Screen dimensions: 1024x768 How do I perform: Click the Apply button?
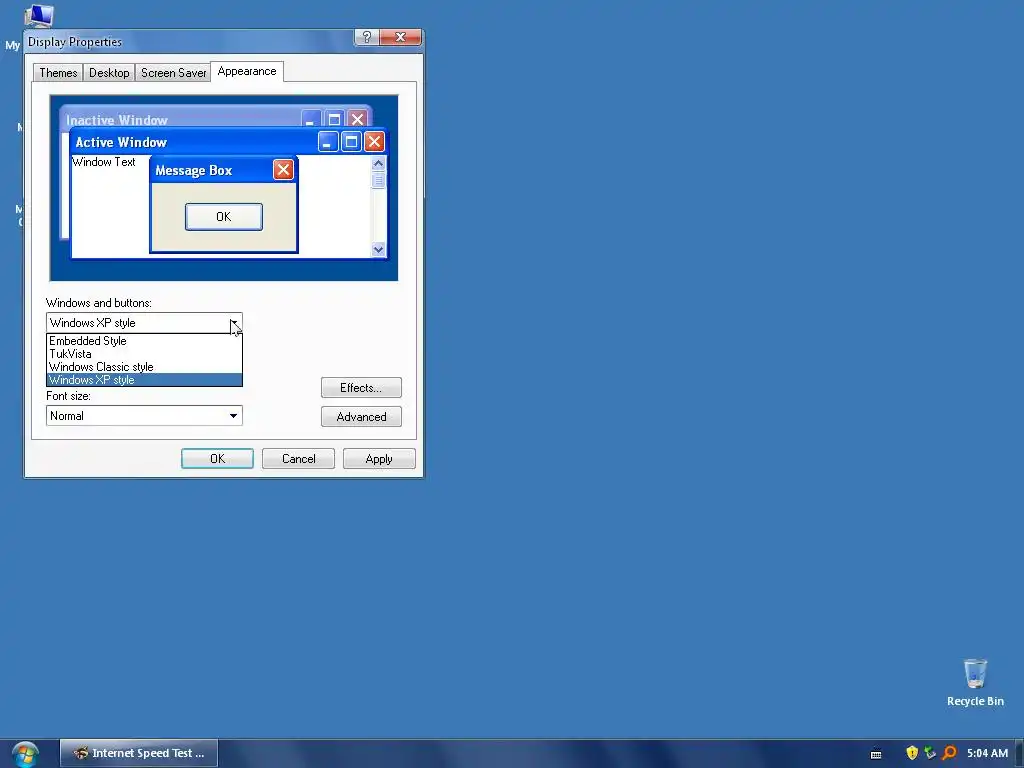379,458
